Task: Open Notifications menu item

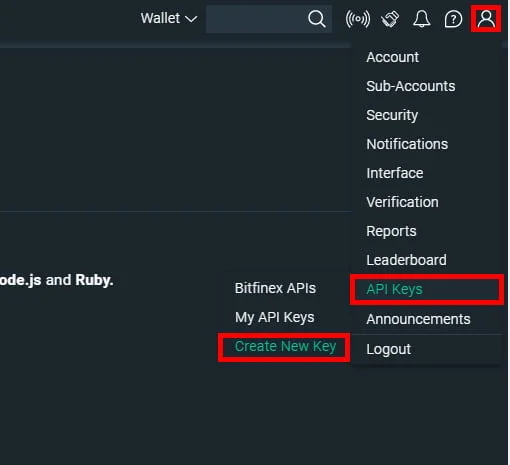Action: pos(407,144)
